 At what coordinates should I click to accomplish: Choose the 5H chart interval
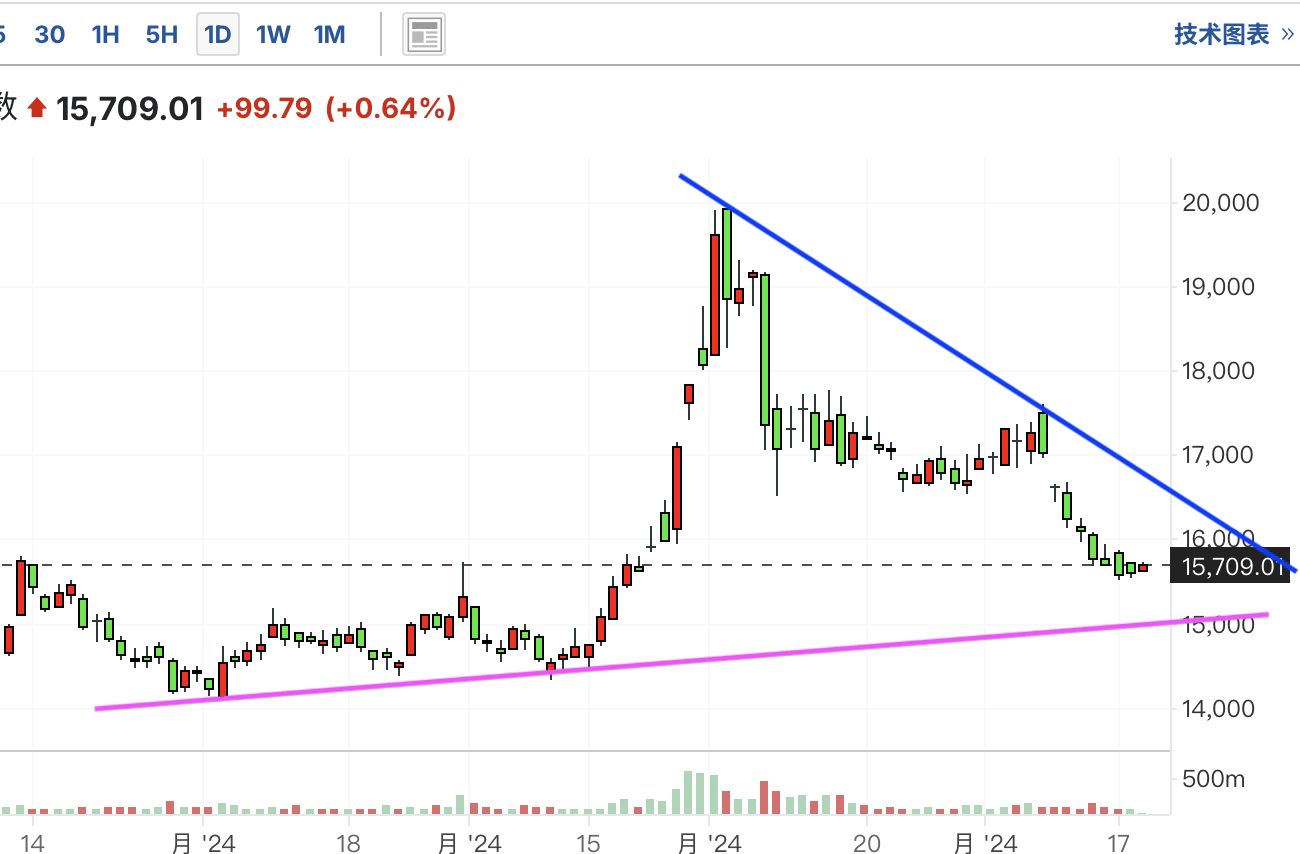(x=161, y=35)
